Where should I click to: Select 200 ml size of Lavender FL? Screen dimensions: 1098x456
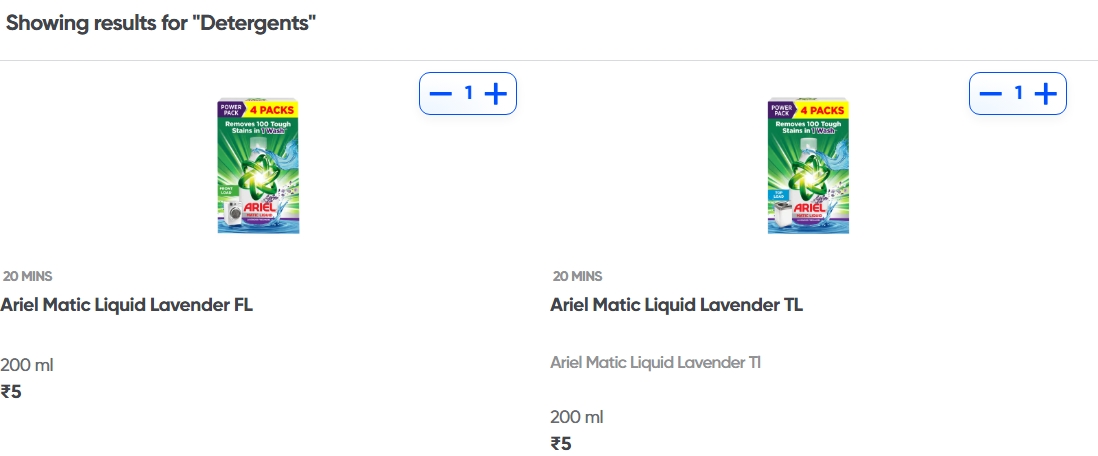pyautogui.click(x=27, y=365)
